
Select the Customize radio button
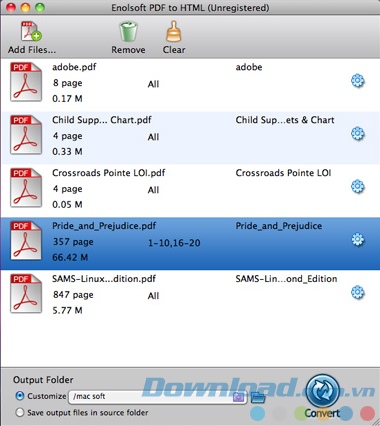click(x=20, y=396)
